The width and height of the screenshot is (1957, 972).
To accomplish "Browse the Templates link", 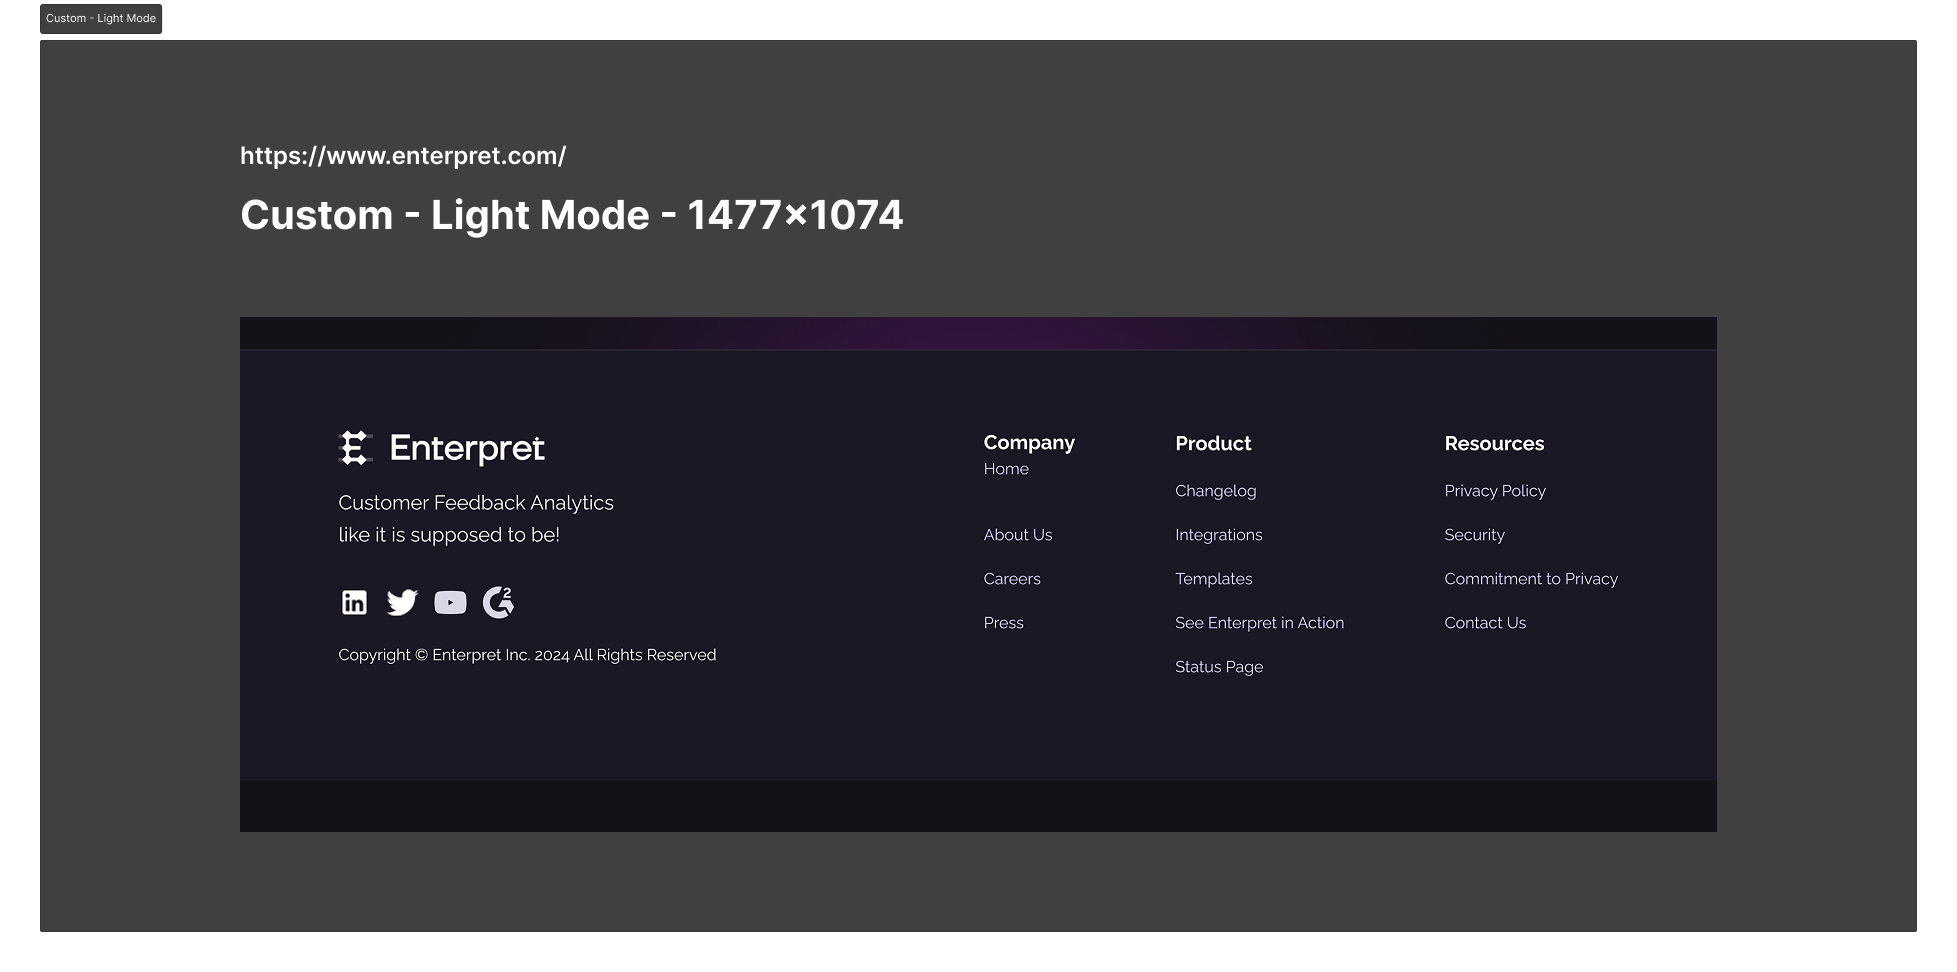I will [1213, 579].
